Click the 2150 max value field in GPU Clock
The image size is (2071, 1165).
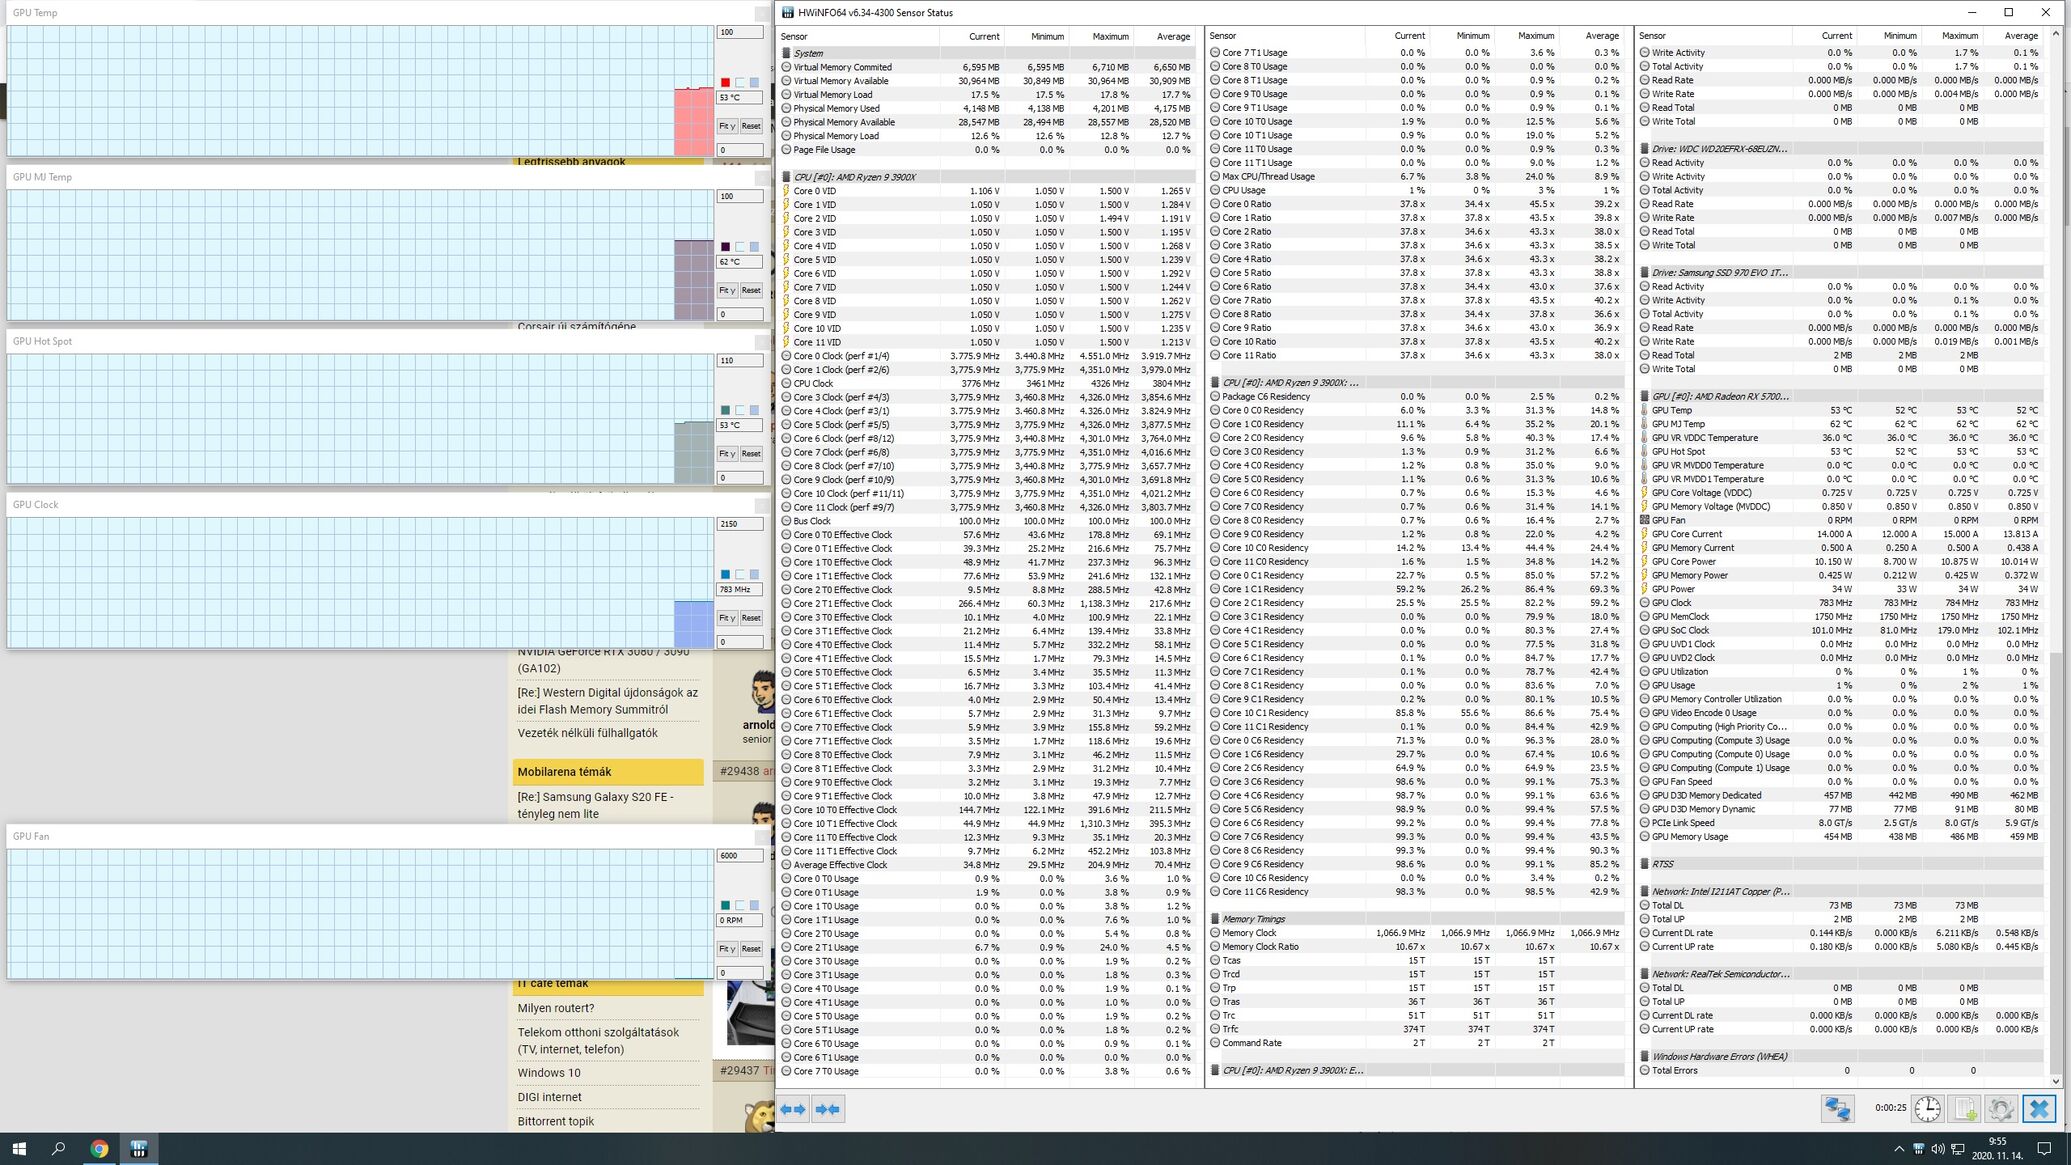(x=739, y=524)
